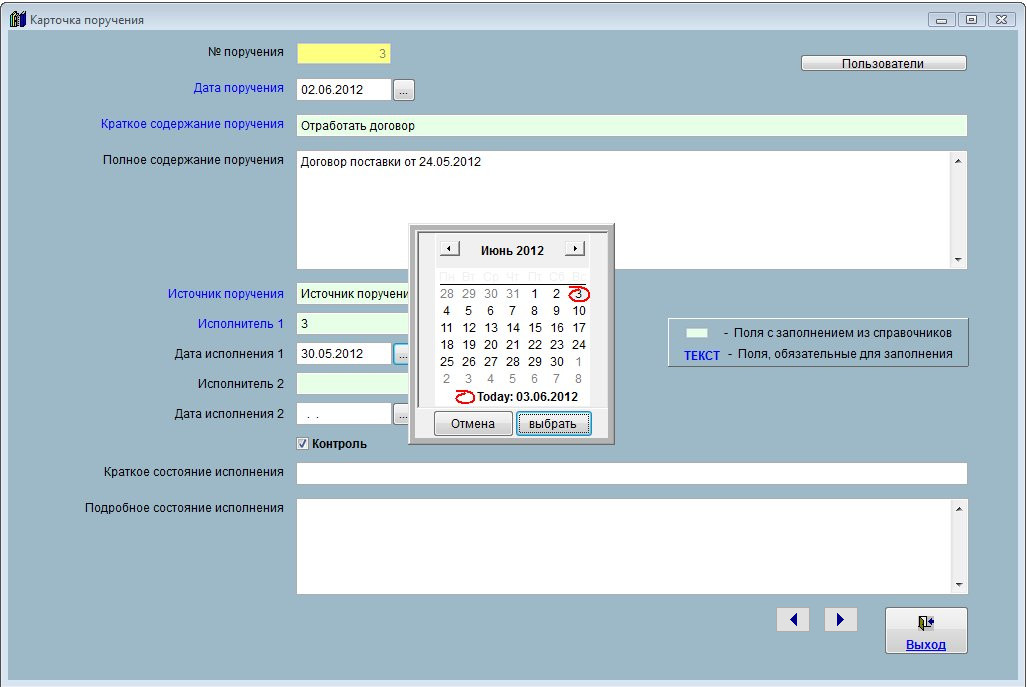1027x687 pixels.
Task: Select June 18 in the calendar
Action: click(447, 345)
